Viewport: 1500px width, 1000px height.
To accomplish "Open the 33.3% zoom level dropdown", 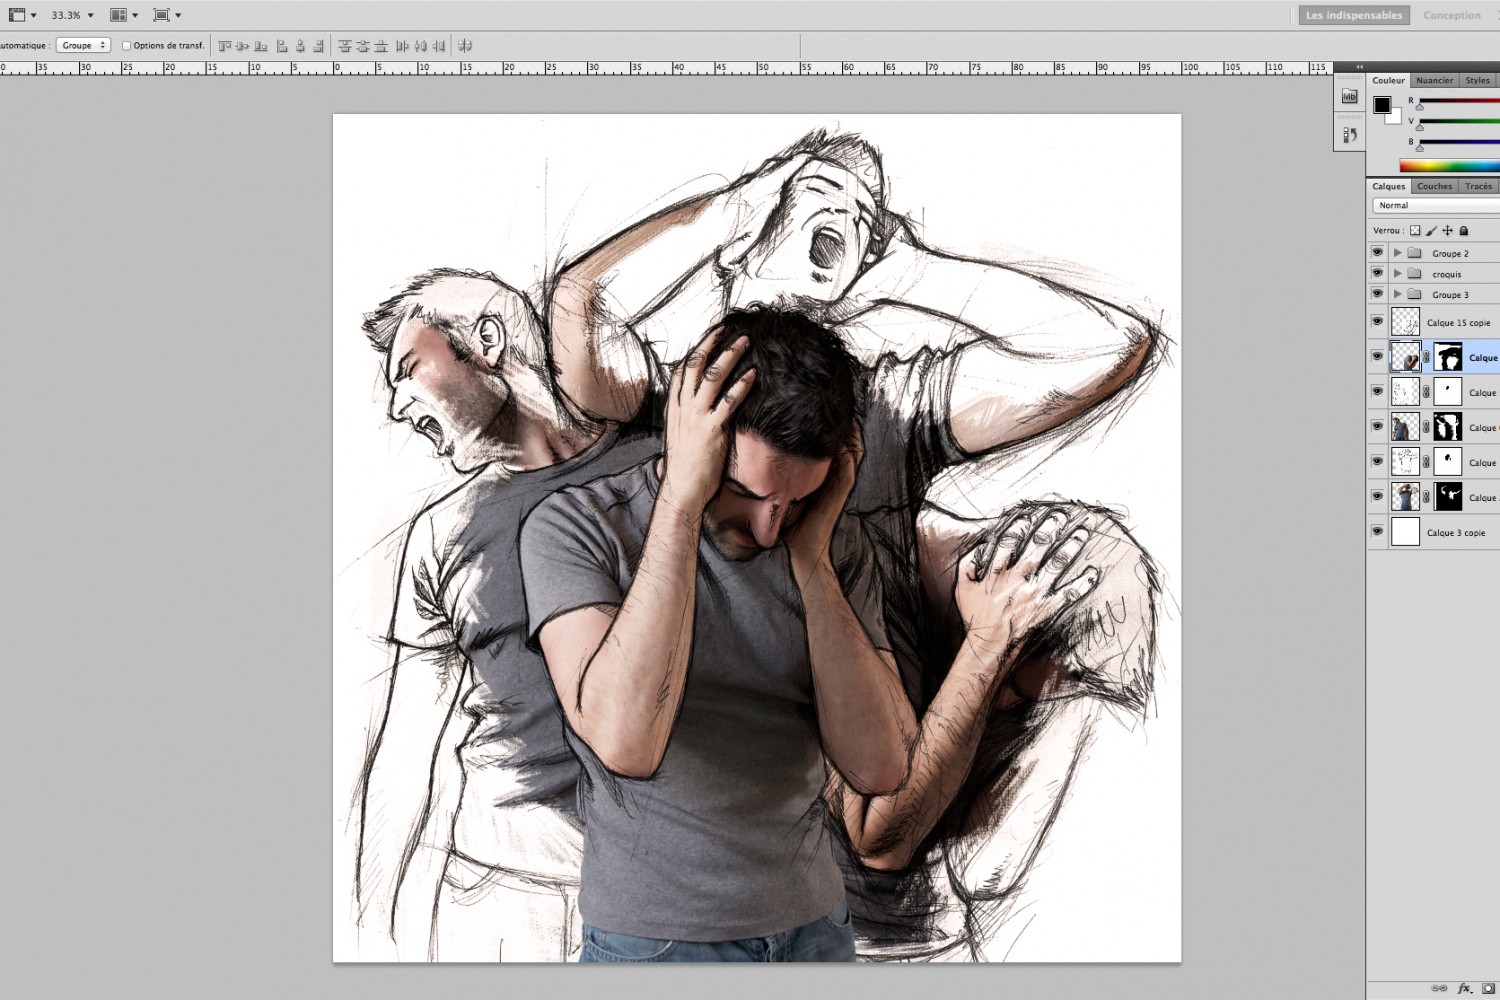I will 90,16.
